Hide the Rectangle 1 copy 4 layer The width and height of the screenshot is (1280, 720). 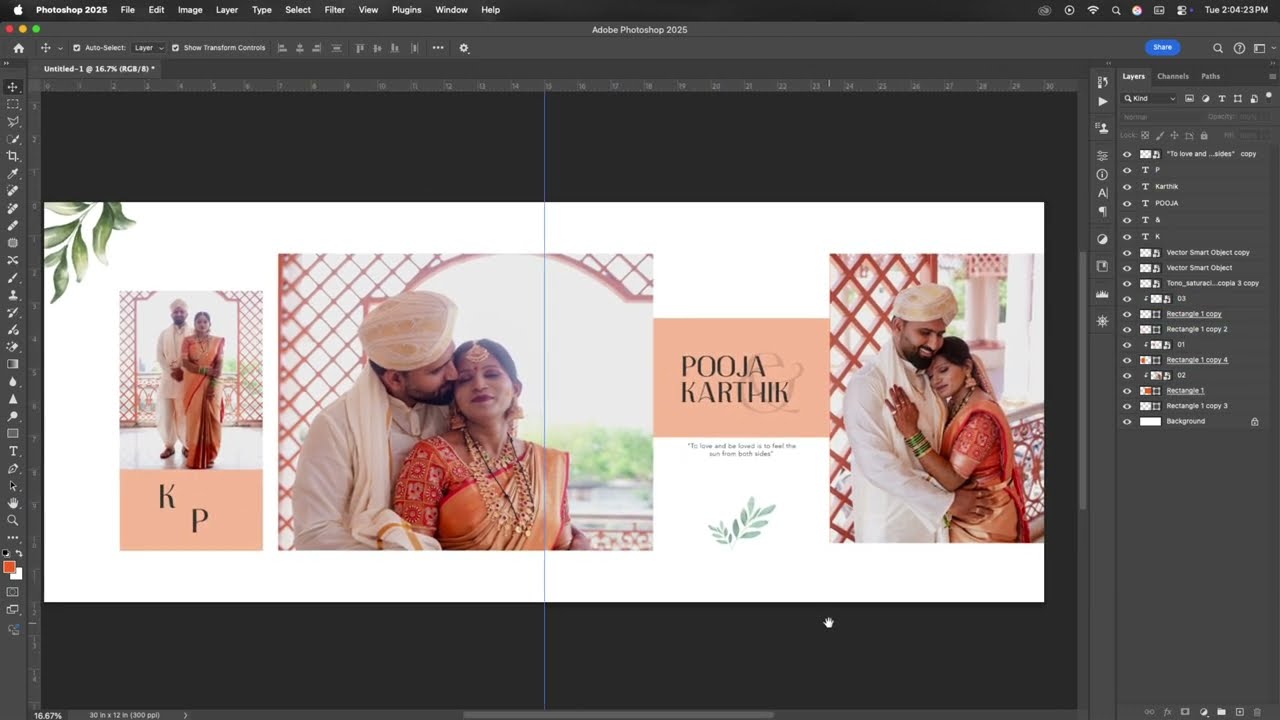pyautogui.click(x=1127, y=360)
